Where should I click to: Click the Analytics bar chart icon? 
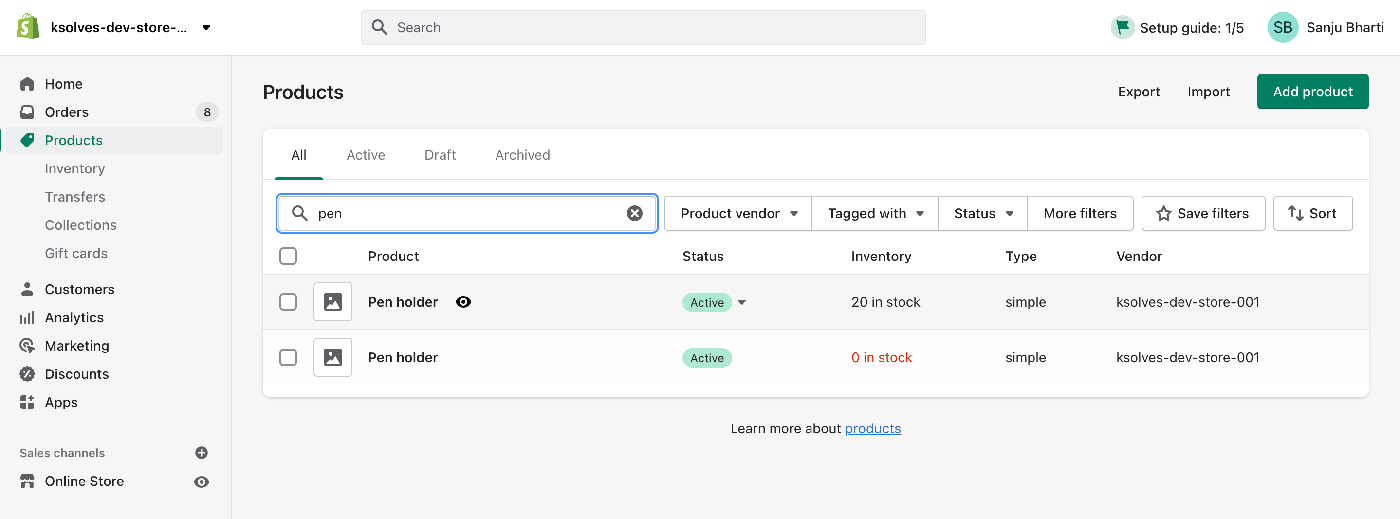point(27,317)
